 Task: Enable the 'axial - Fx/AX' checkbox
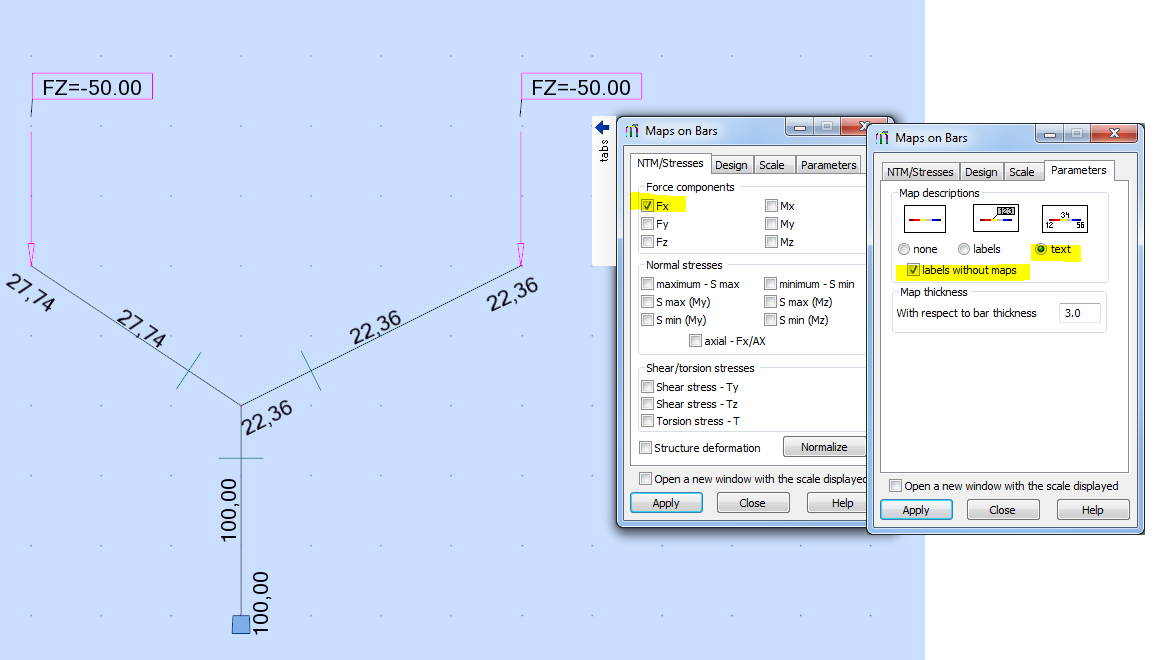tap(696, 340)
